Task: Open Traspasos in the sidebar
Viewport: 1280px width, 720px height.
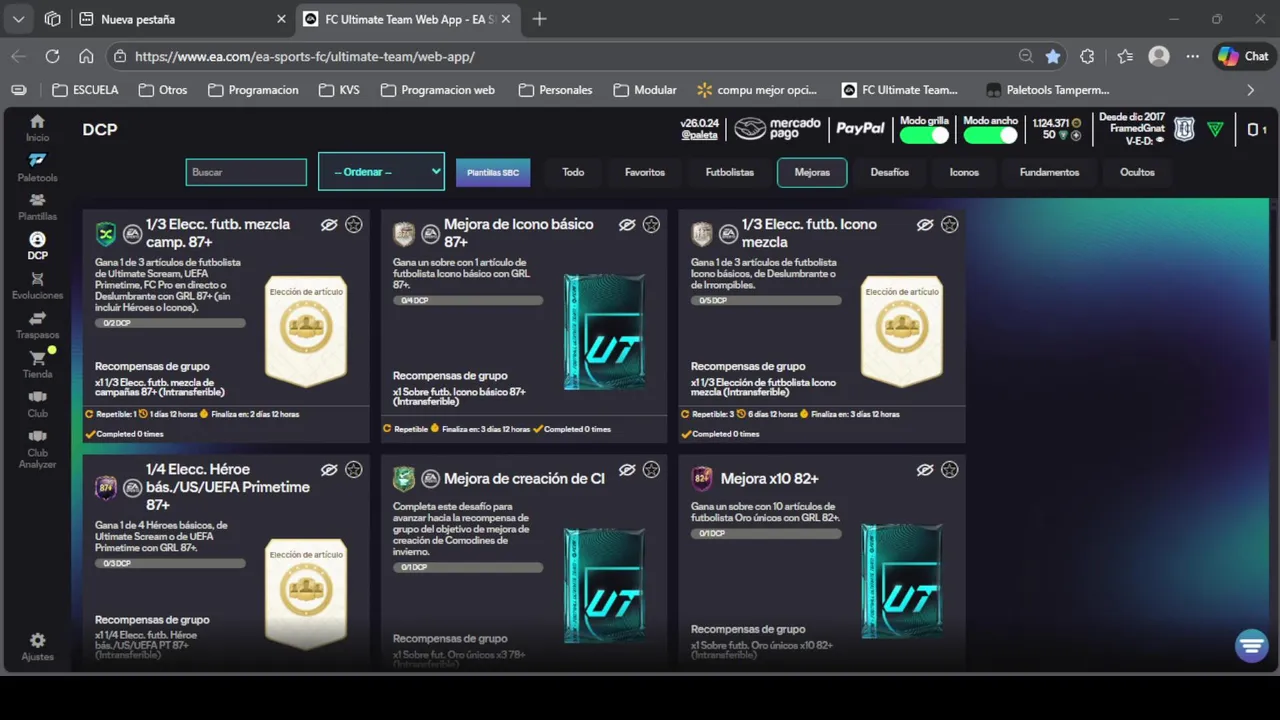Action: 37,325
